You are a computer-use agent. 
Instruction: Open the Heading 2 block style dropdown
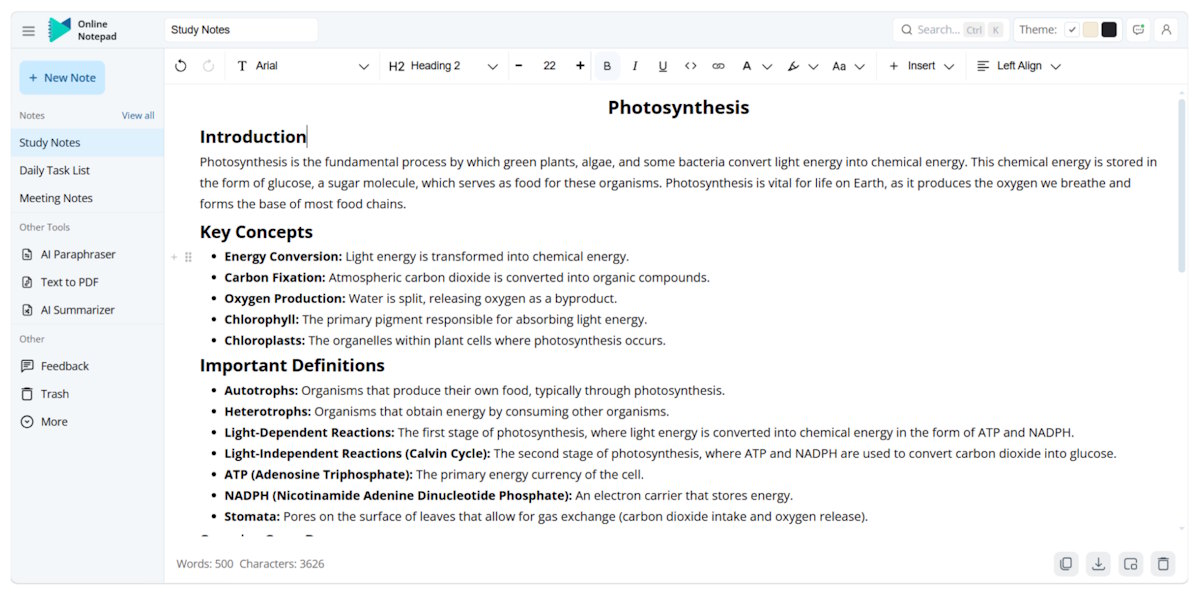point(443,66)
